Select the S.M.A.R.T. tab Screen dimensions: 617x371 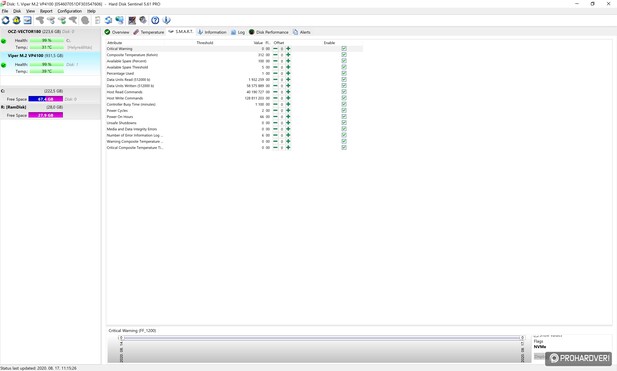click(181, 31)
